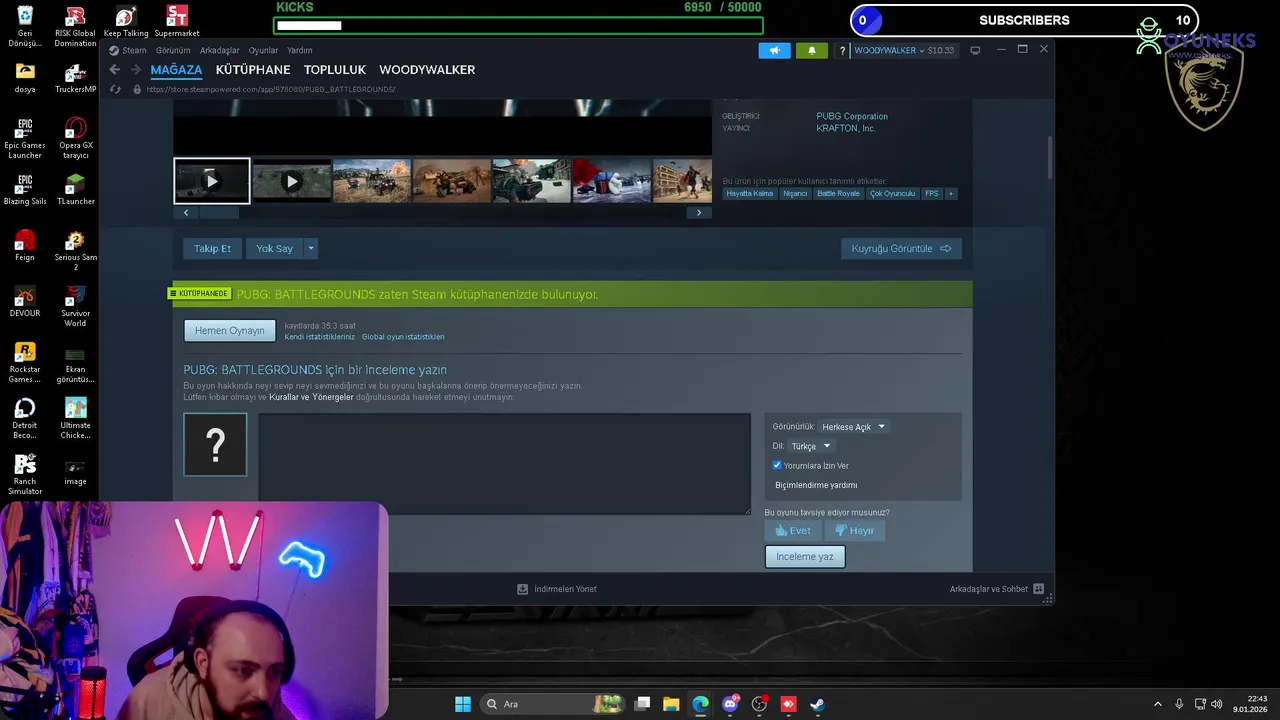1280x720 pixels.
Task: Launch Detroit Become Human desktop shortcut
Action: [25, 418]
